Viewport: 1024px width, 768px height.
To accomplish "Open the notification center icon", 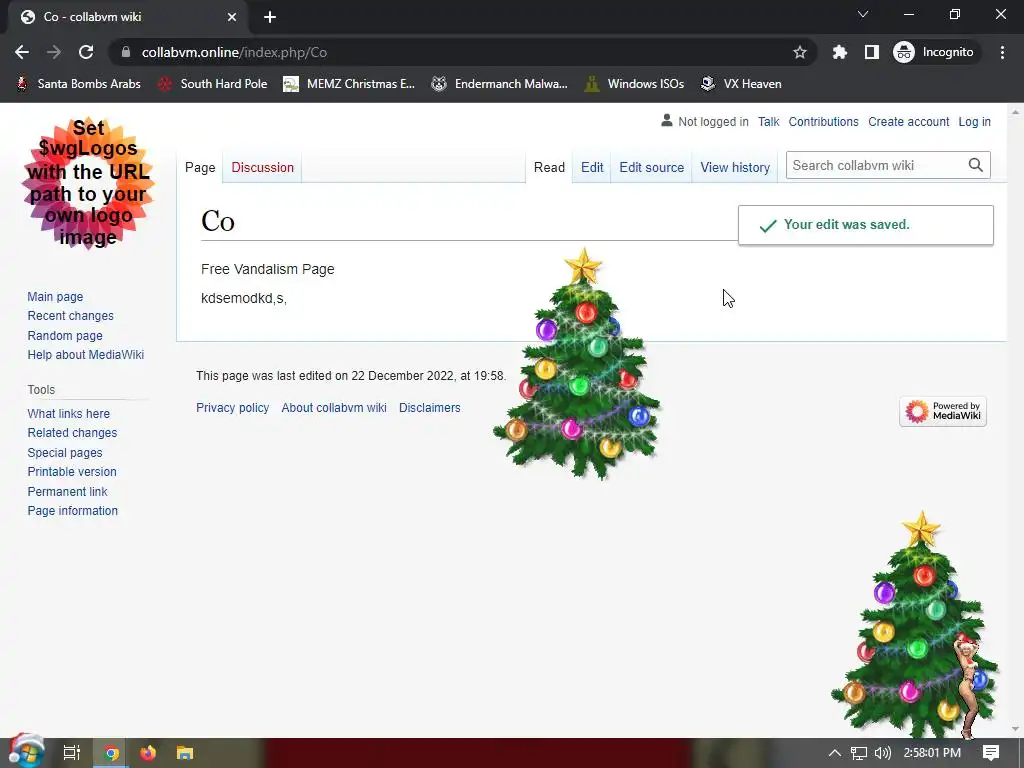I will [991, 753].
